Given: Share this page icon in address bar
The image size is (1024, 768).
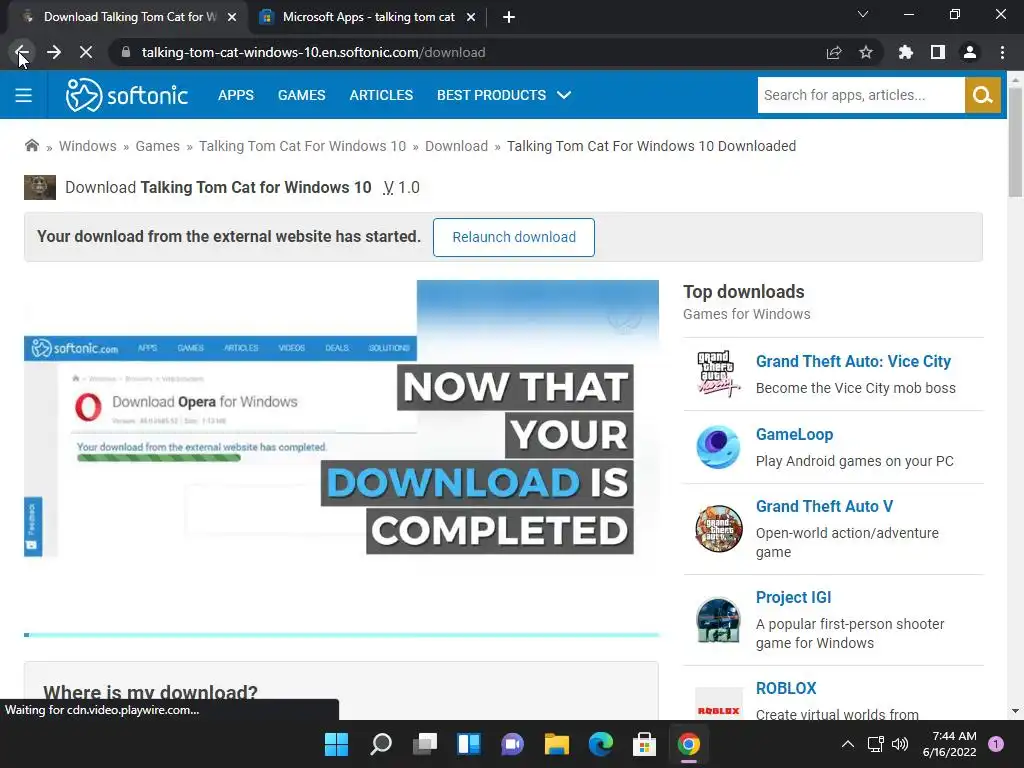Looking at the screenshot, I should coord(834,52).
